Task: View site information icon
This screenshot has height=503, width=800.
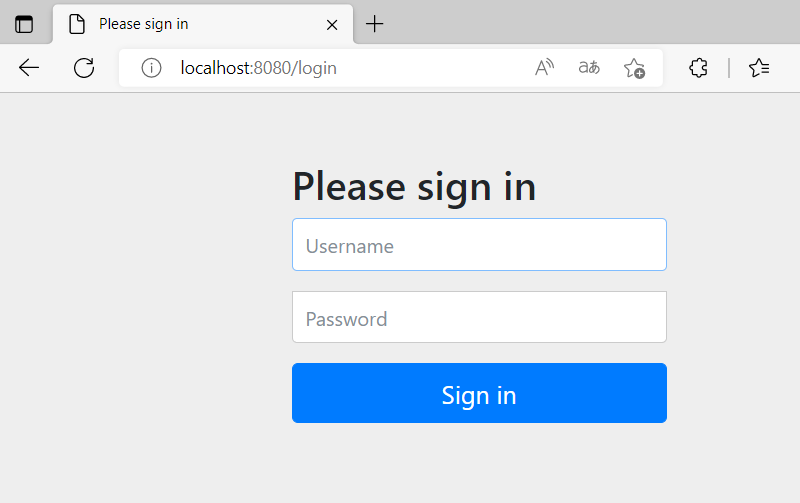Action: click(x=151, y=68)
